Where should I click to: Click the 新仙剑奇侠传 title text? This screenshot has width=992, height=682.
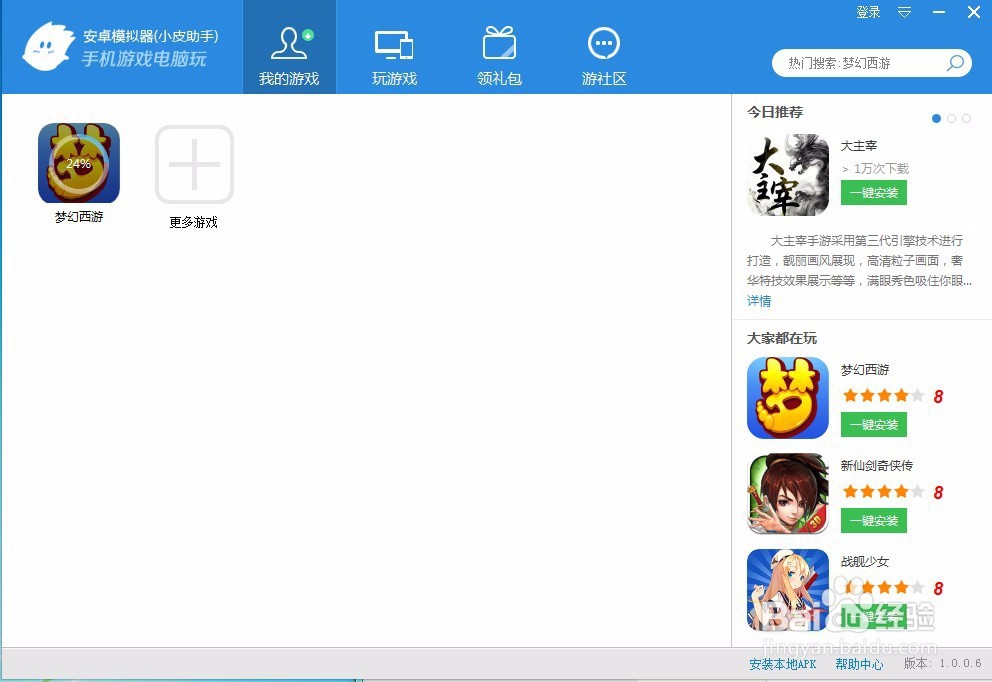tap(877, 466)
